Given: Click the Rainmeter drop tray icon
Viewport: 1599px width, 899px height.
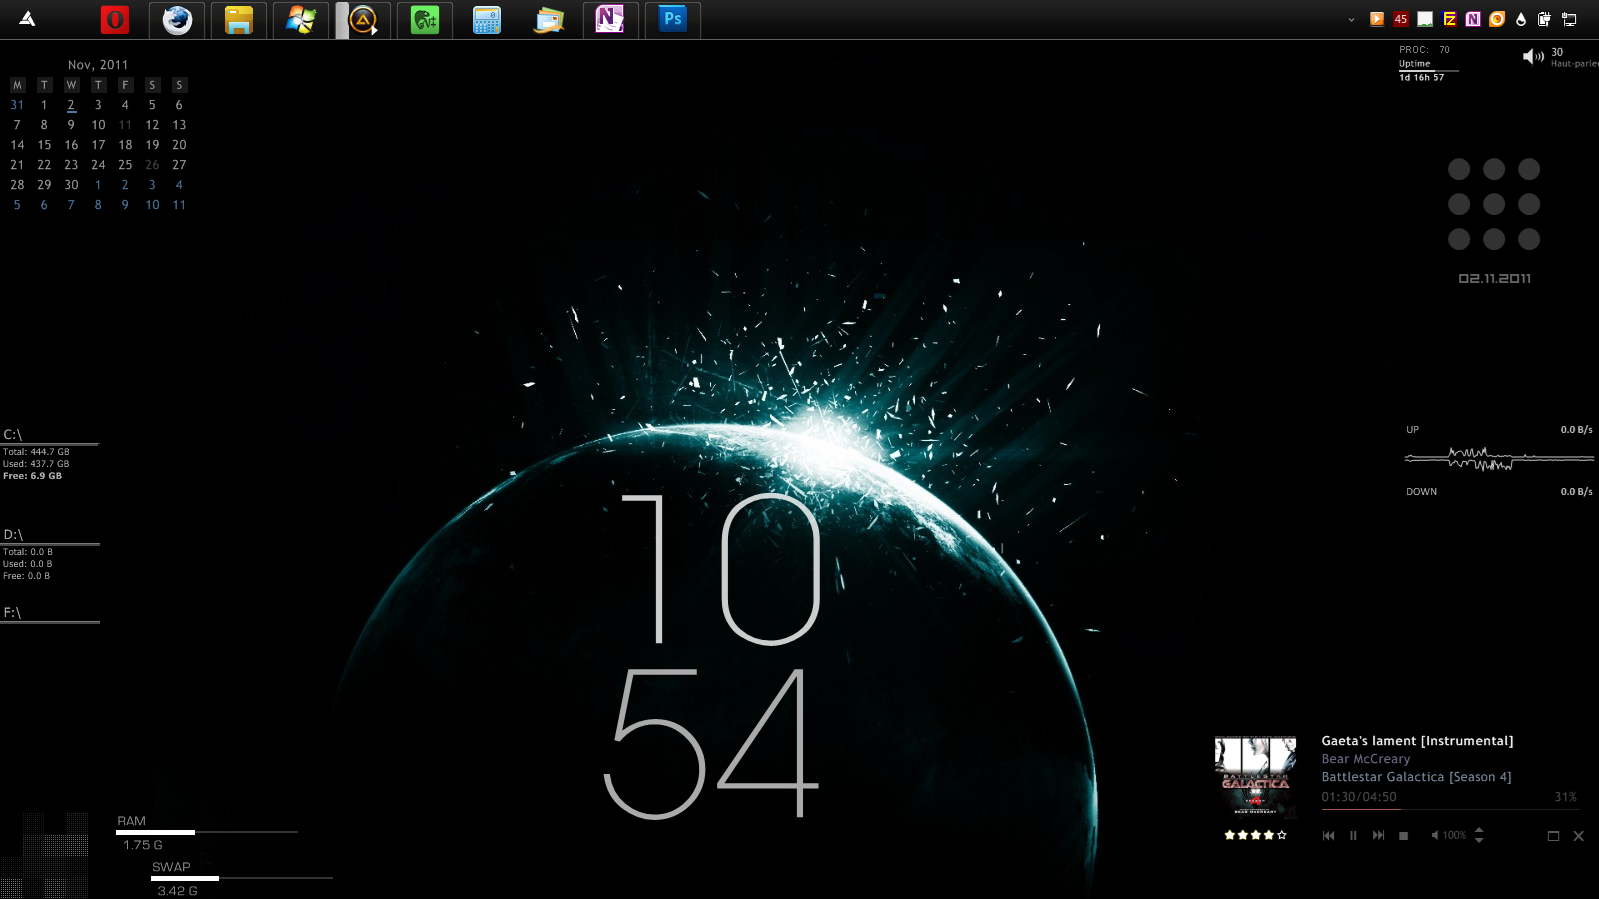Looking at the screenshot, I should (x=1521, y=19).
